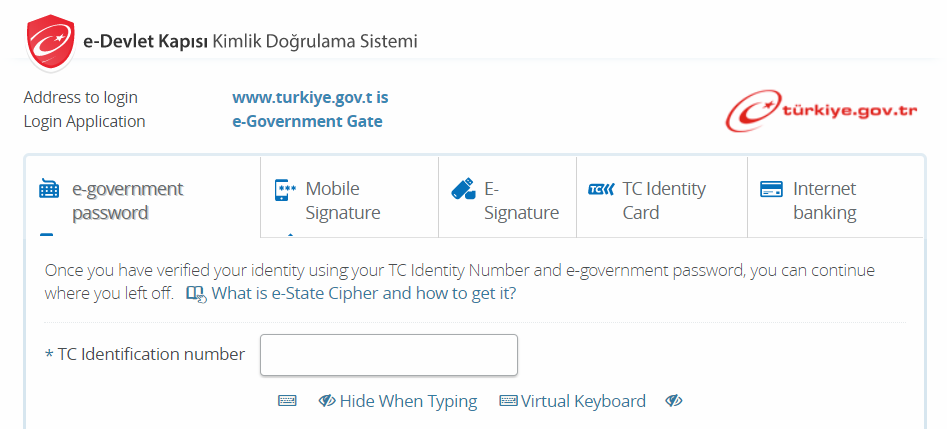The image size is (947, 429).
Task: Click the phone icon on the Mobile Signature tab
Action: tap(285, 190)
